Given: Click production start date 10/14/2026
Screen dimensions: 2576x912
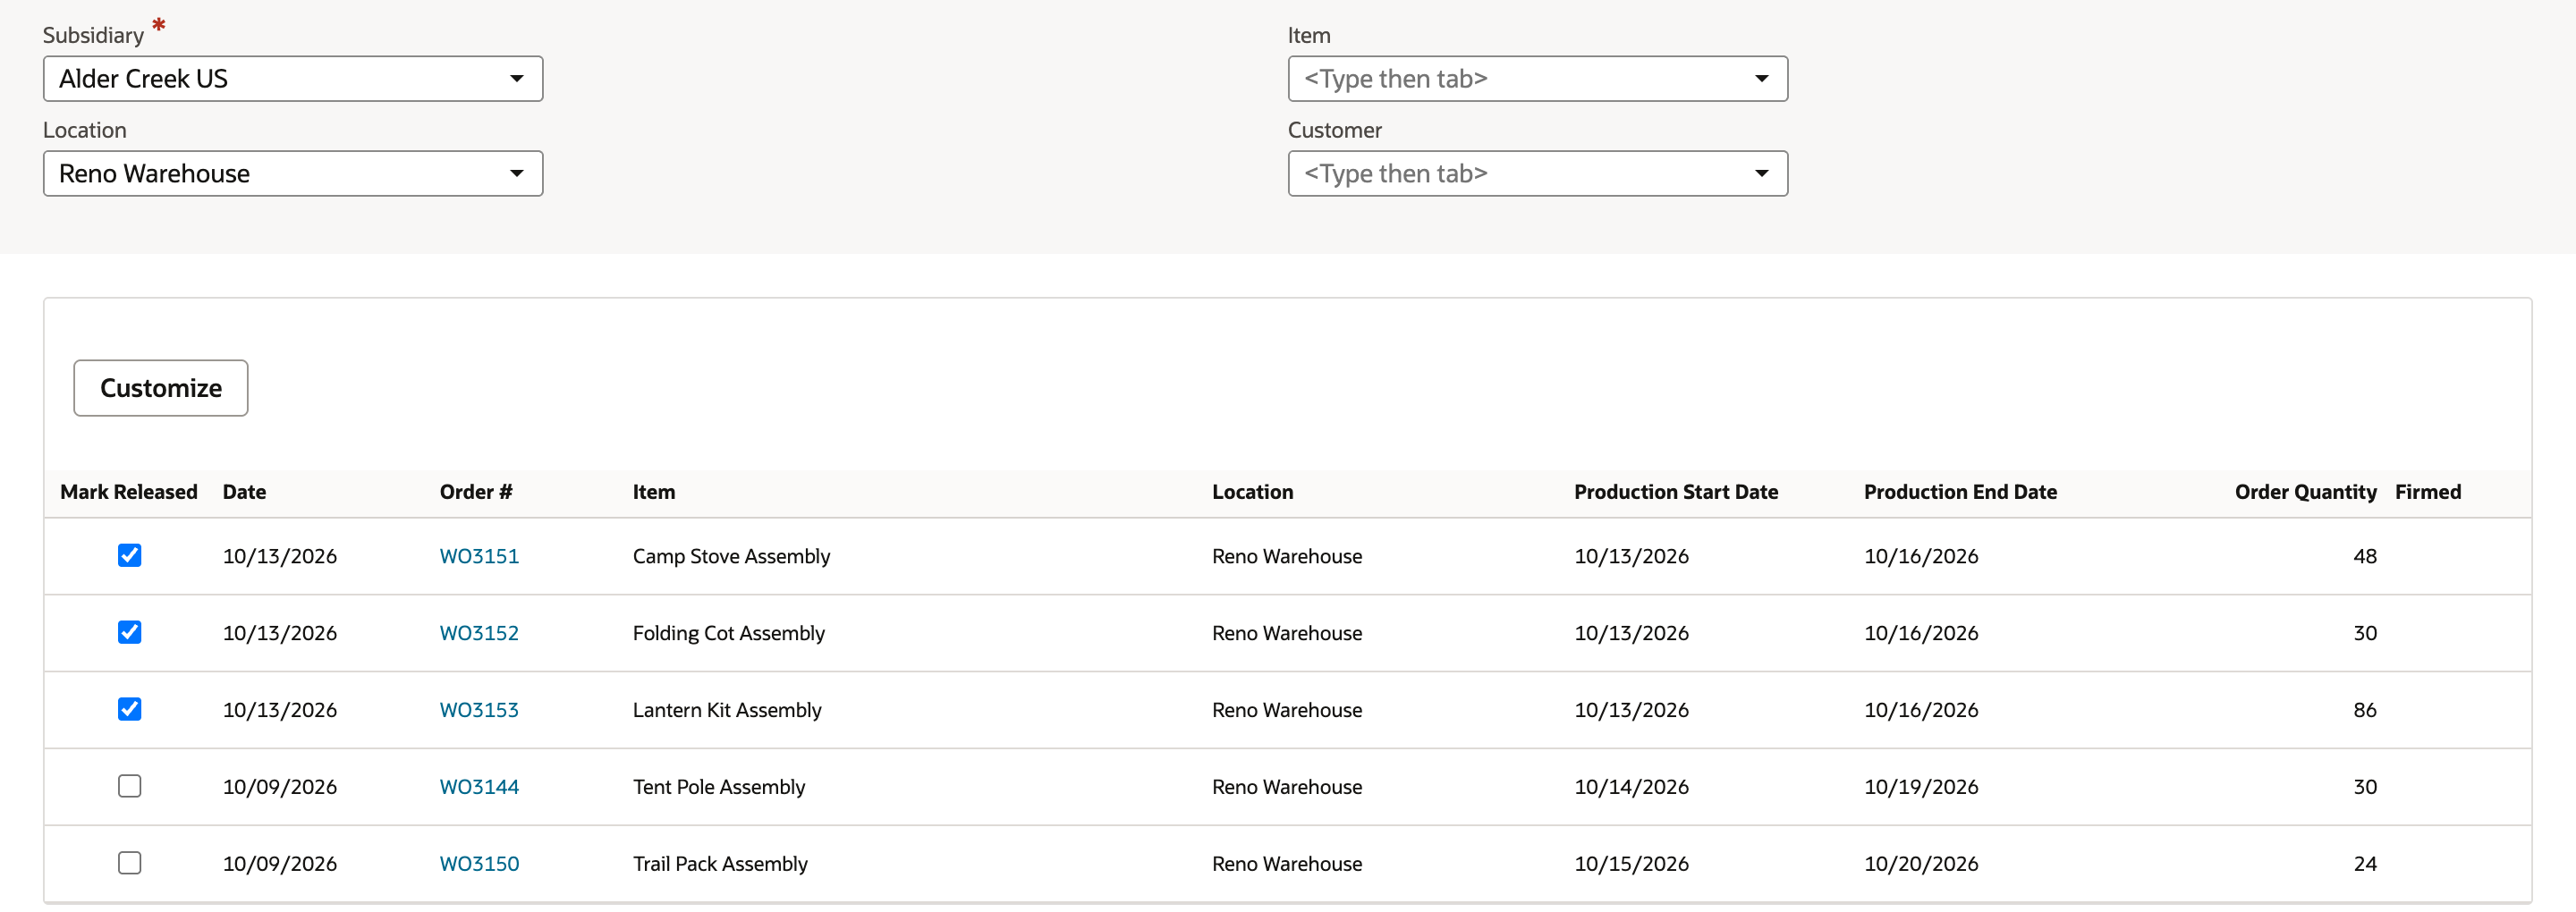Looking at the screenshot, I should pyautogui.click(x=1631, y=787).
